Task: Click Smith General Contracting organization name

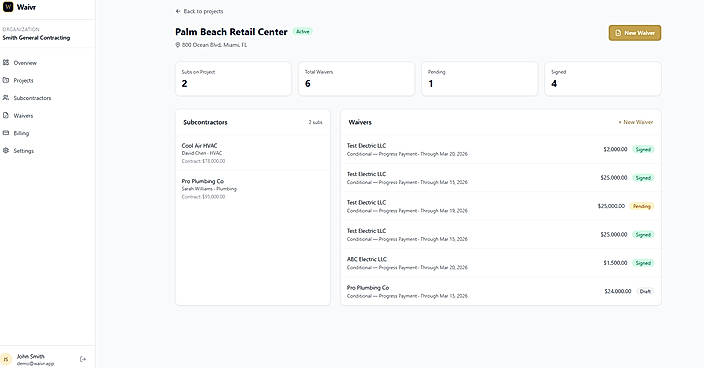Action: [x=36, y=38]
